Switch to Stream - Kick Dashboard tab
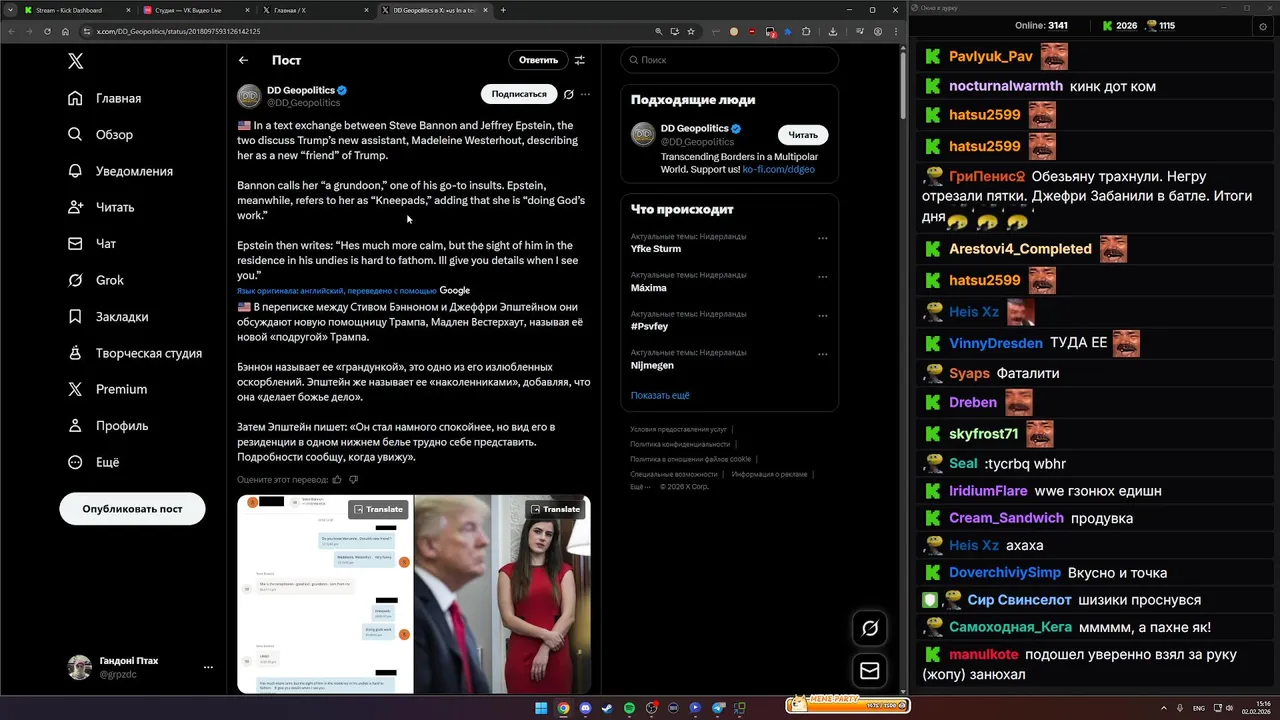The image size is (1280, 720). [76, 10]
